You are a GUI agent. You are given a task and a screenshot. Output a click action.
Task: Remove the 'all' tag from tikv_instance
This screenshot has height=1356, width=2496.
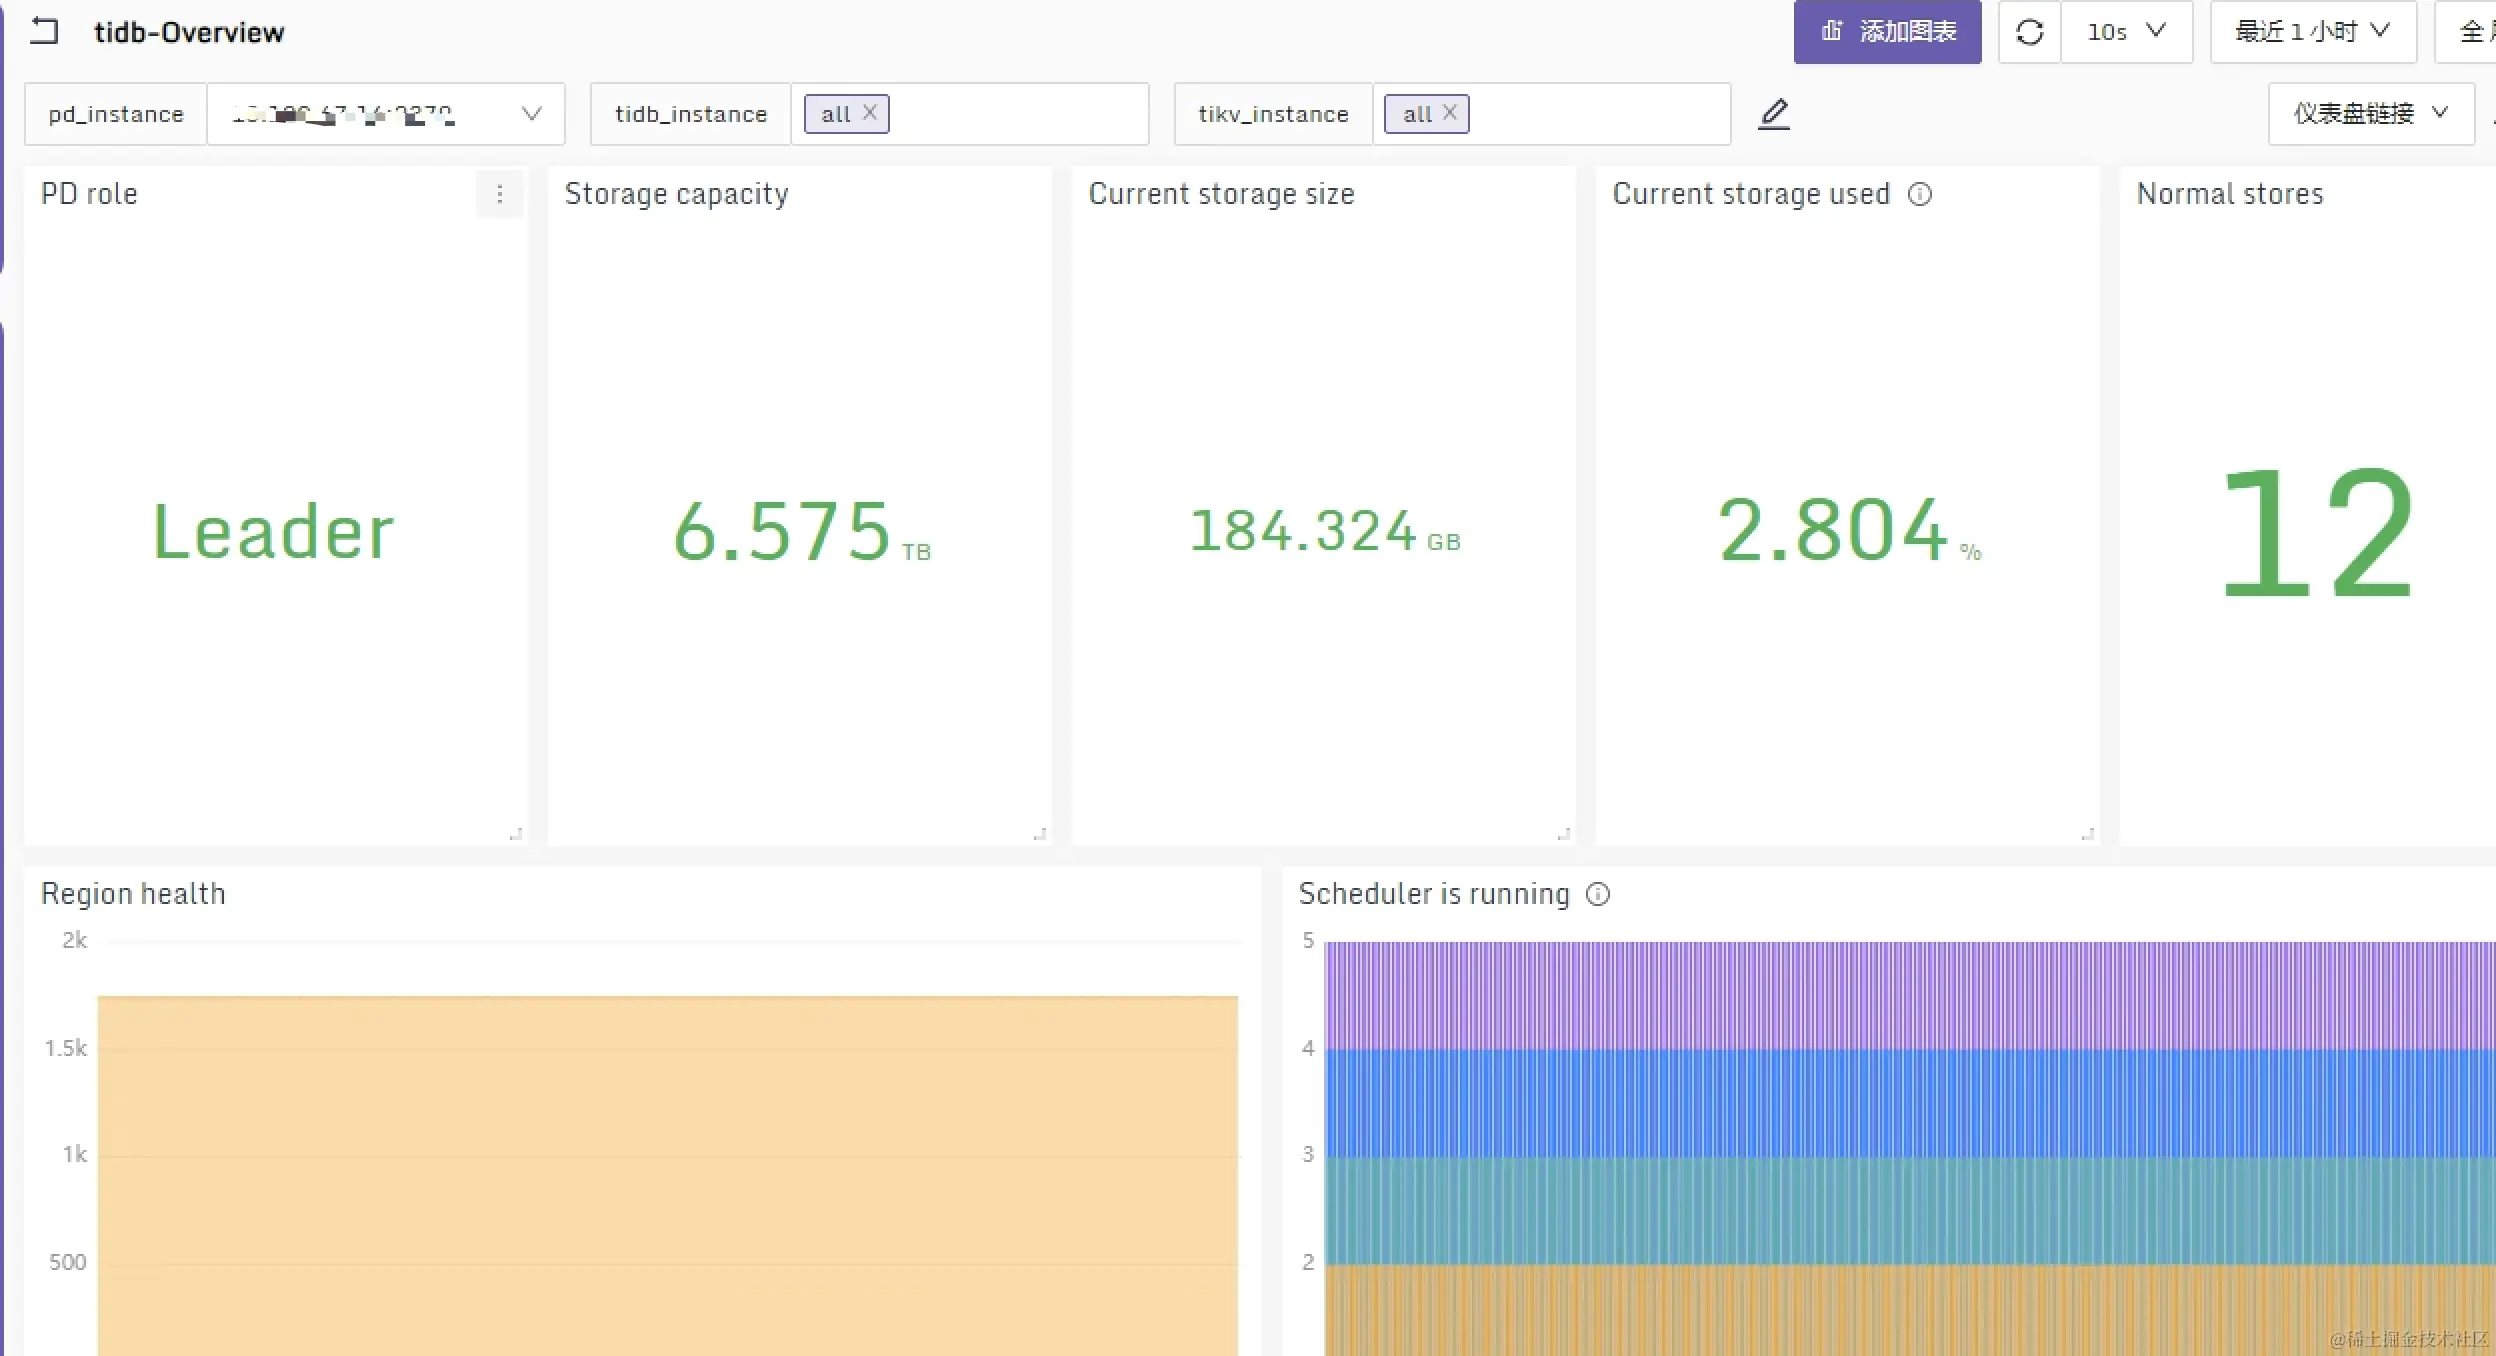pos(1450,113)
